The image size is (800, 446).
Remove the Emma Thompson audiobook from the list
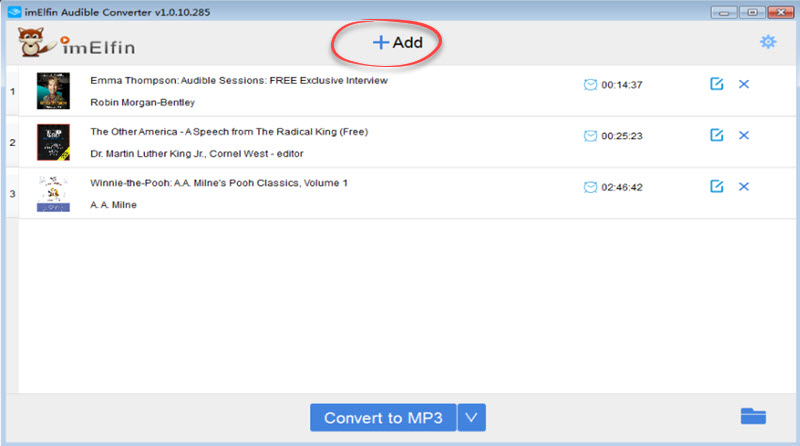tap(744, 84)
